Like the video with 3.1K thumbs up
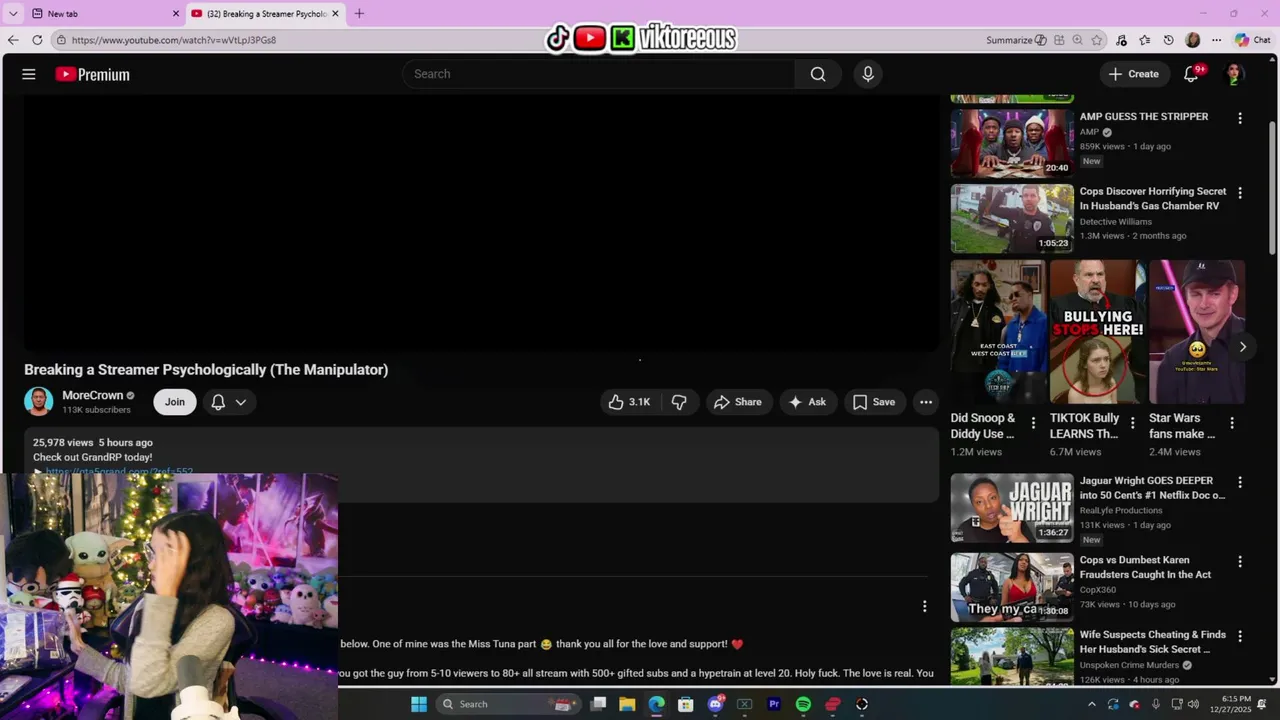Image resolution: width=1280 pixels, height=720 pixels. pos(629,402)
